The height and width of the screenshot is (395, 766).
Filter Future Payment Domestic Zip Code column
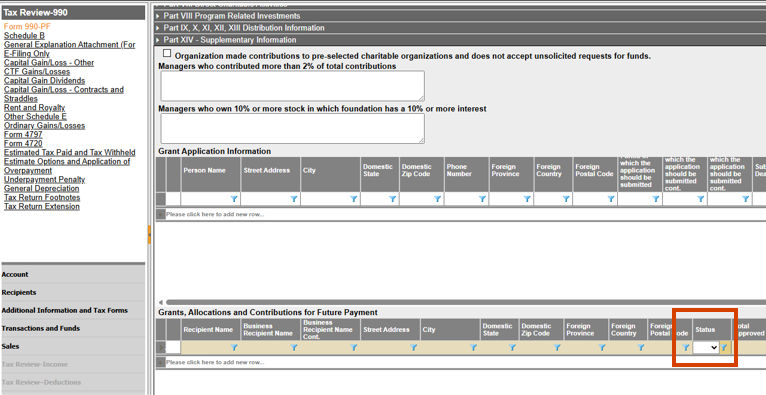[x=557, y=348]
